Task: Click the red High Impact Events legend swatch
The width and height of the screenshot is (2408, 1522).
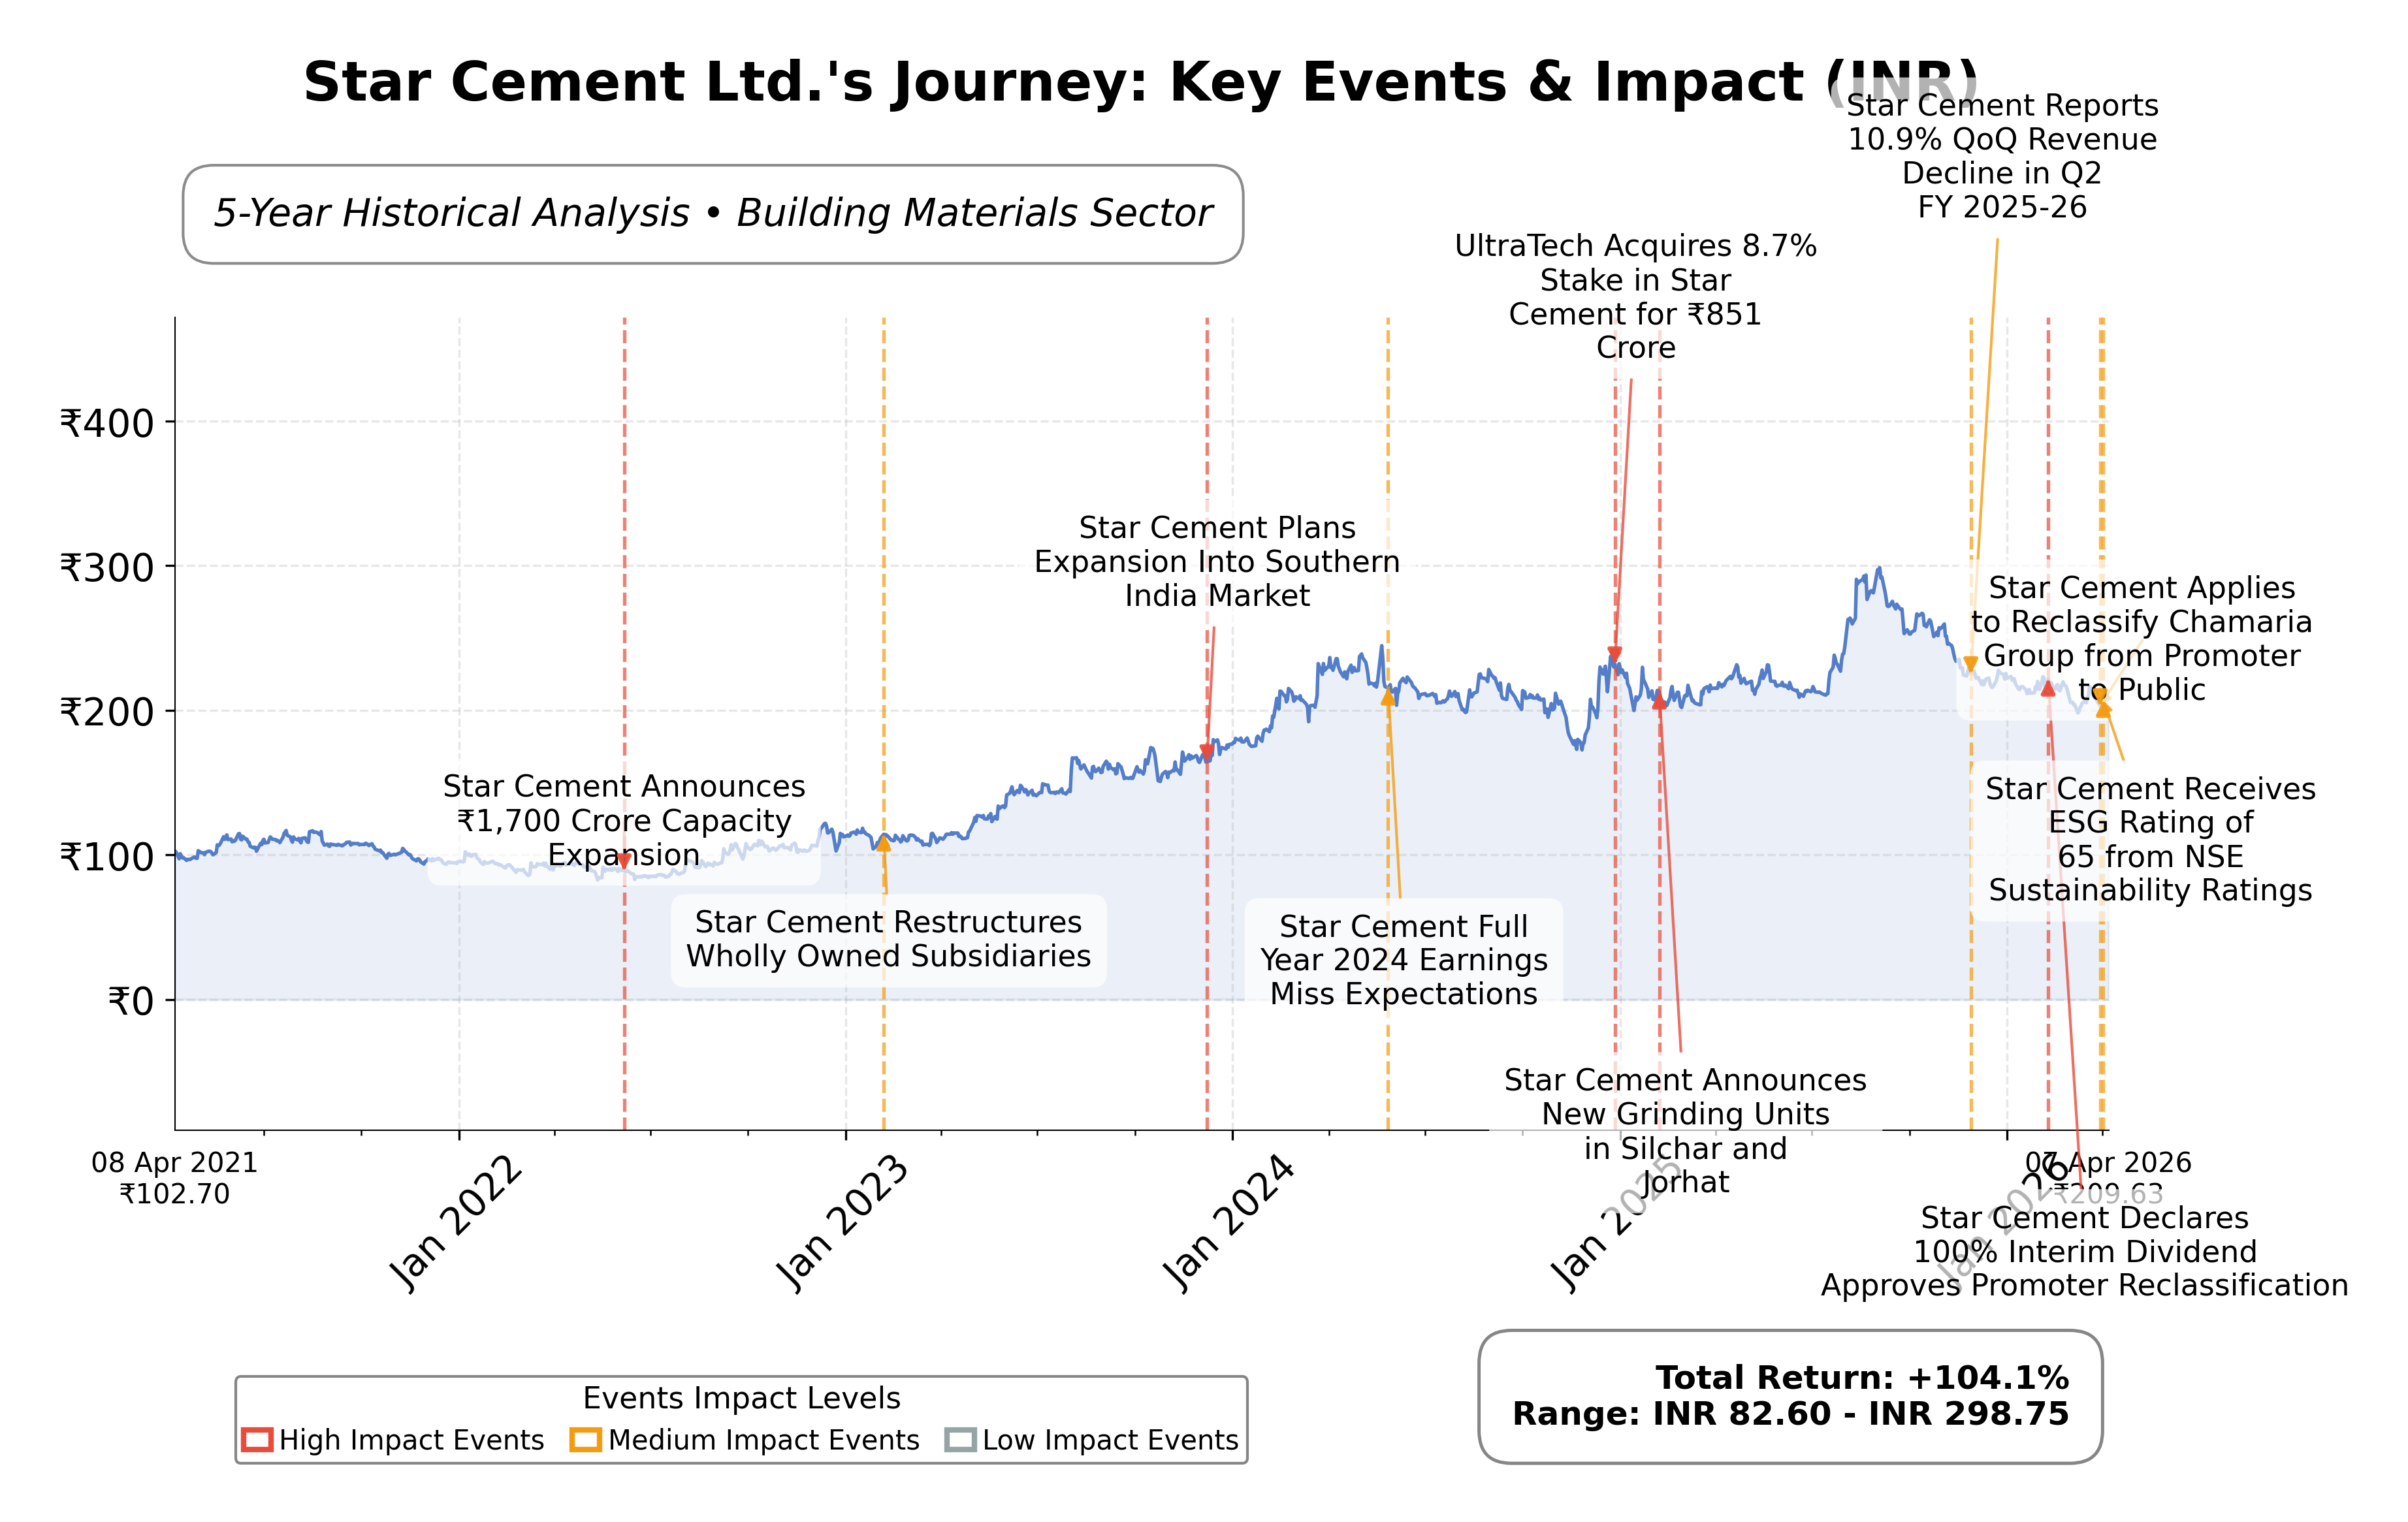Action: 257,1440
